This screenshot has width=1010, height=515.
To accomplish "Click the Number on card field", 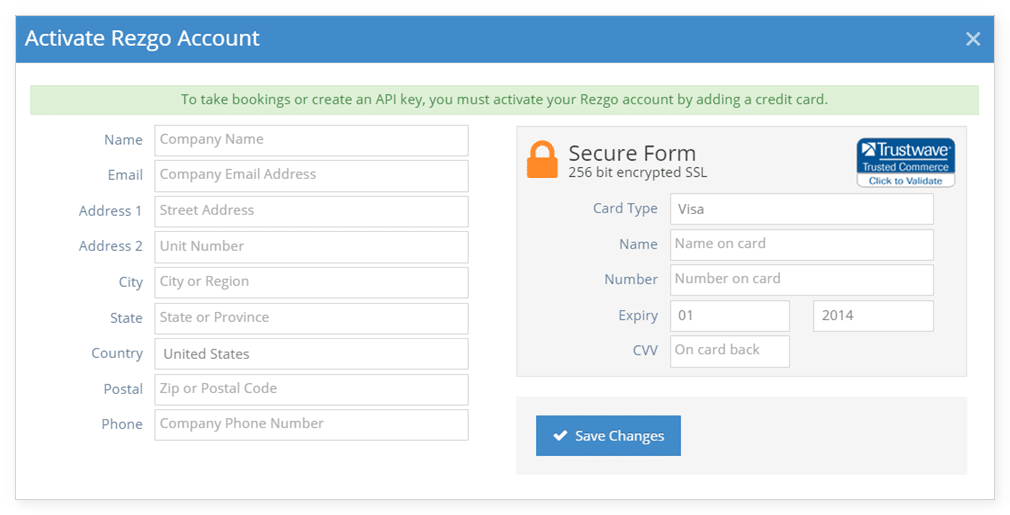I will [x=801, y=280].
